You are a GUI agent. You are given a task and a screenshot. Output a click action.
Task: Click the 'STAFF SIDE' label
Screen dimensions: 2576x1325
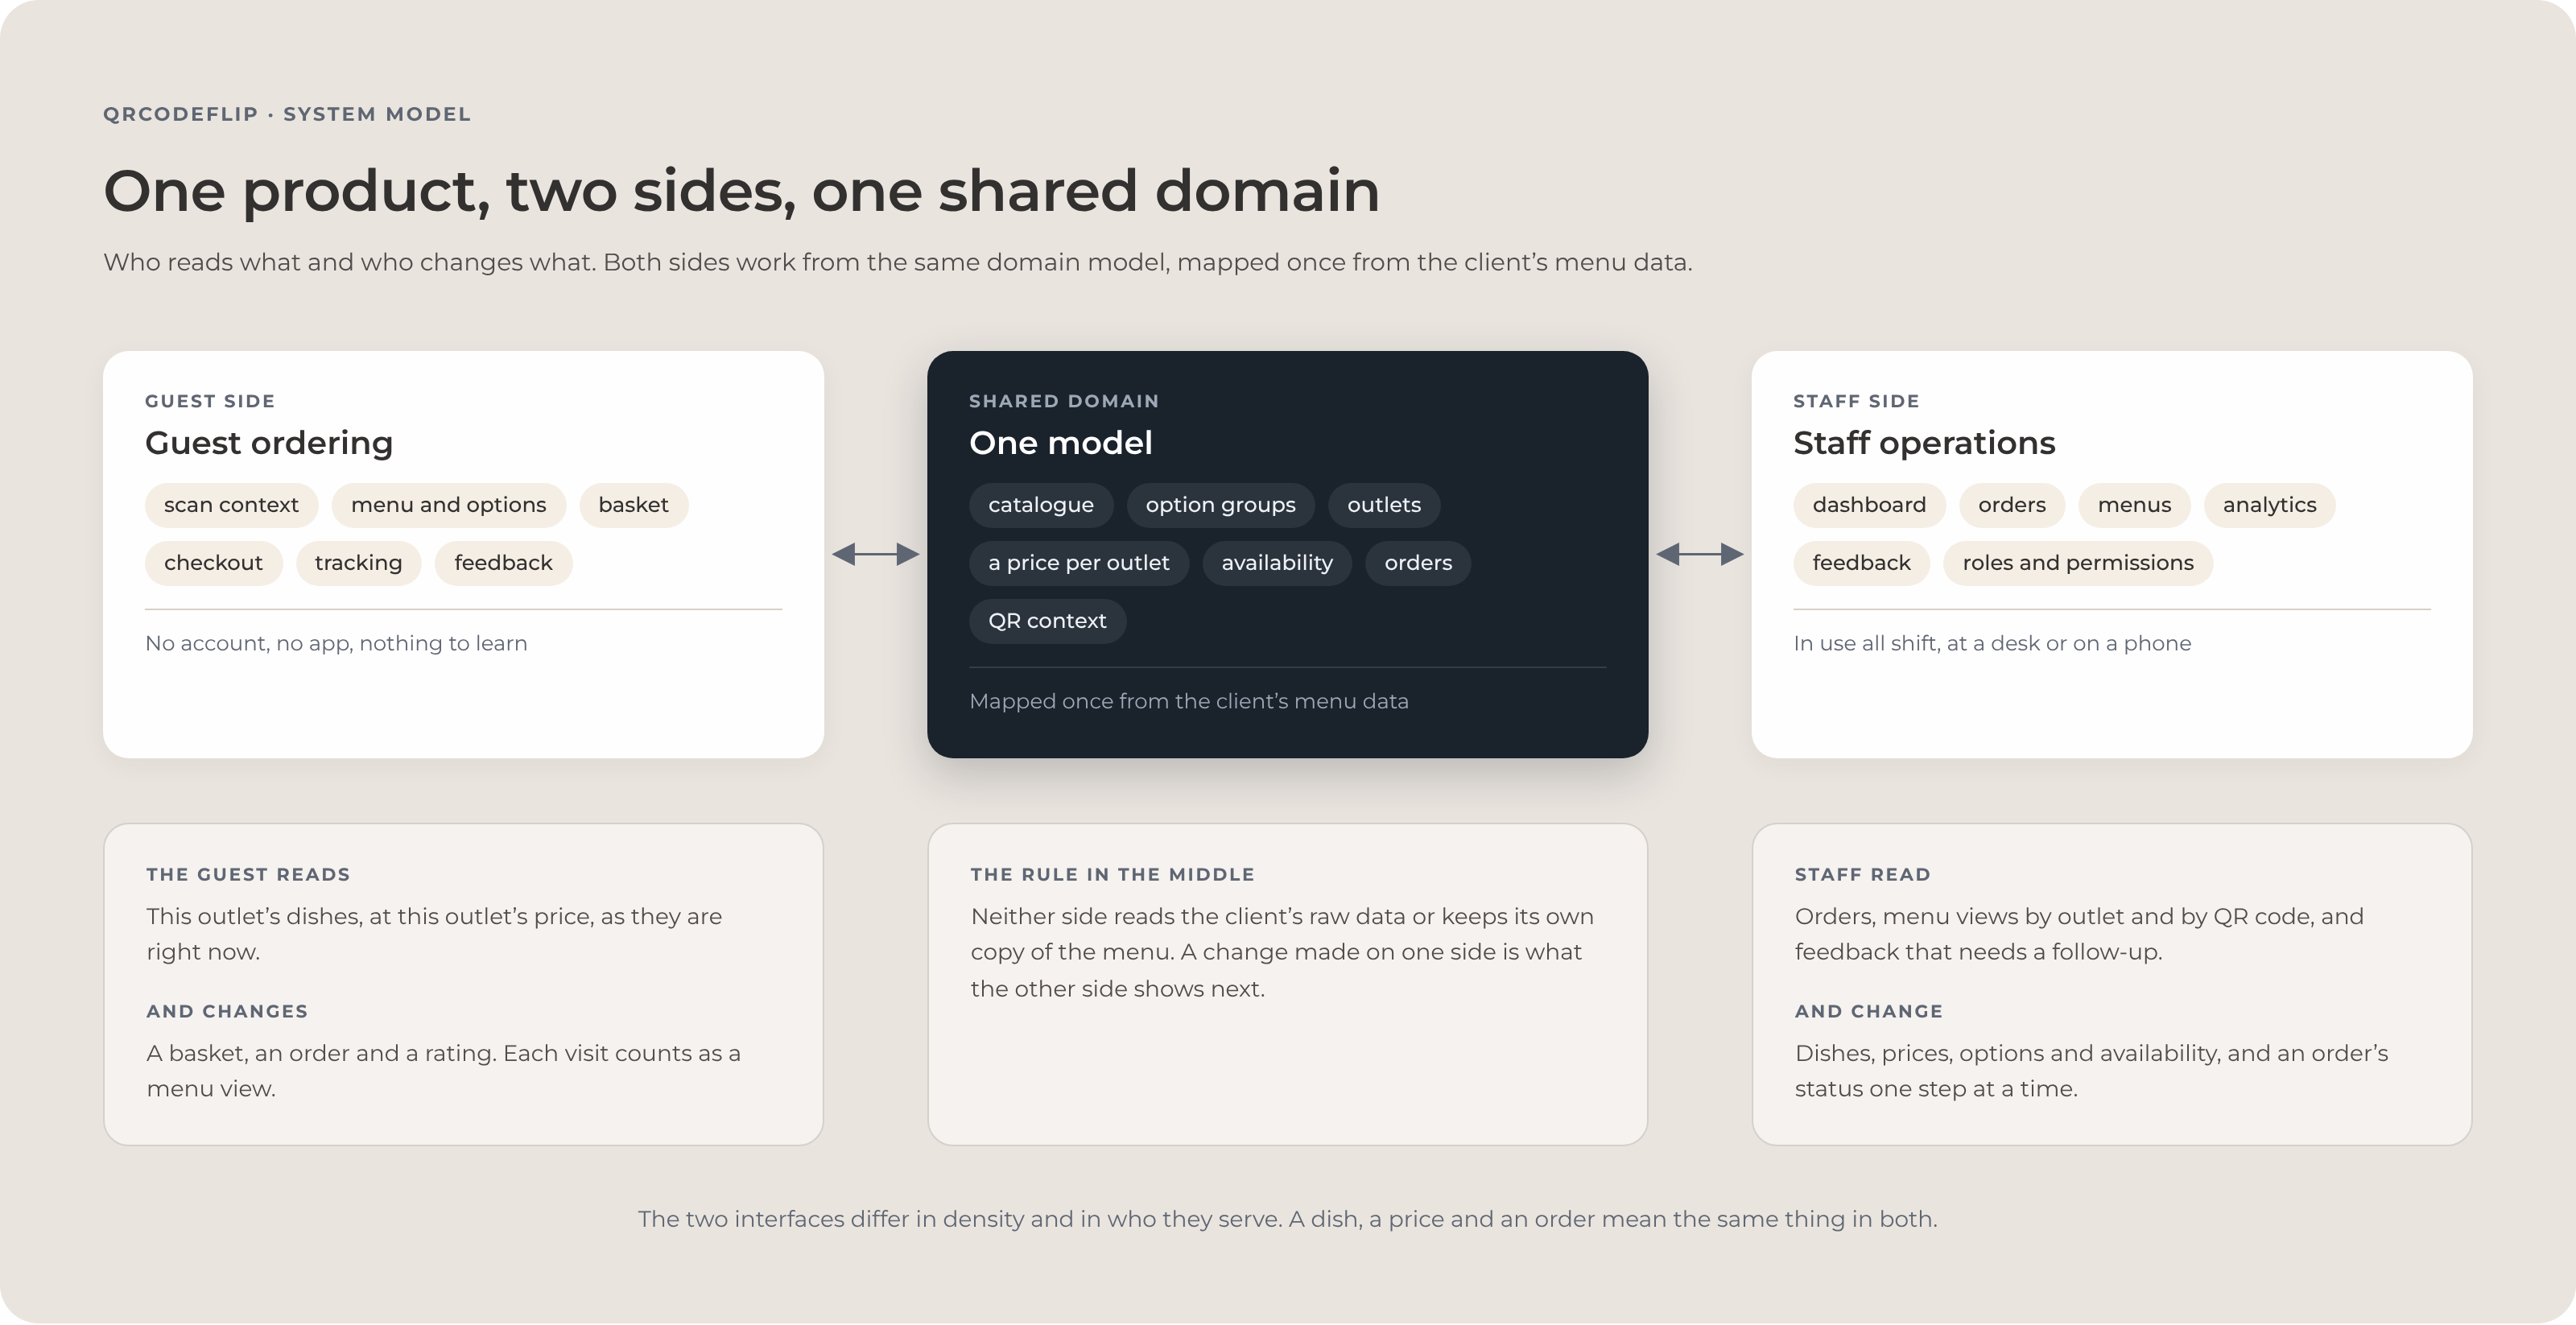[1856, 401]
